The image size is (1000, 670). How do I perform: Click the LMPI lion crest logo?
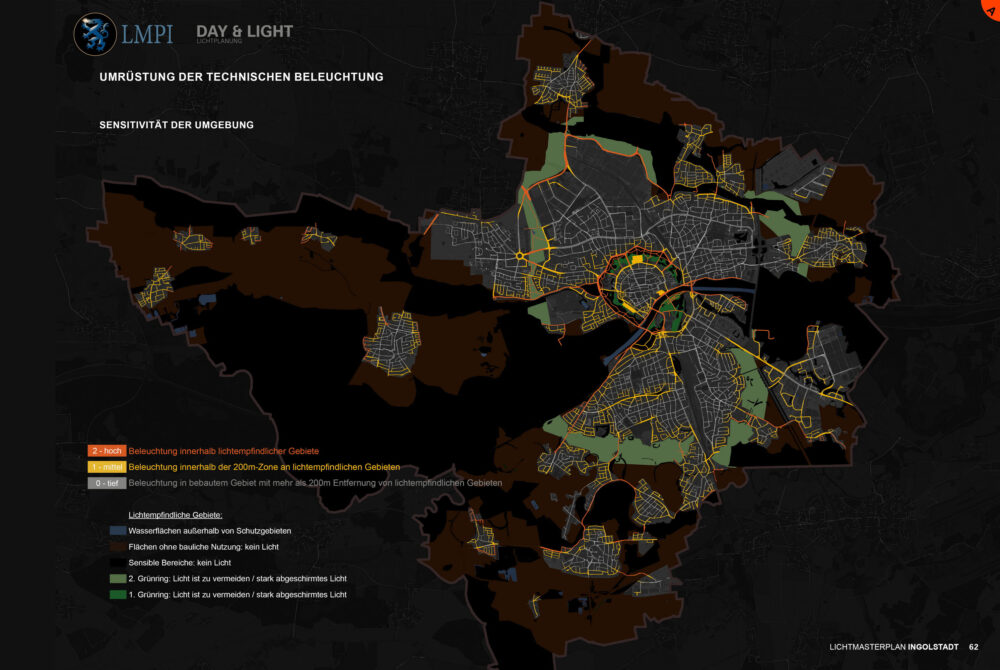(96, 33)
